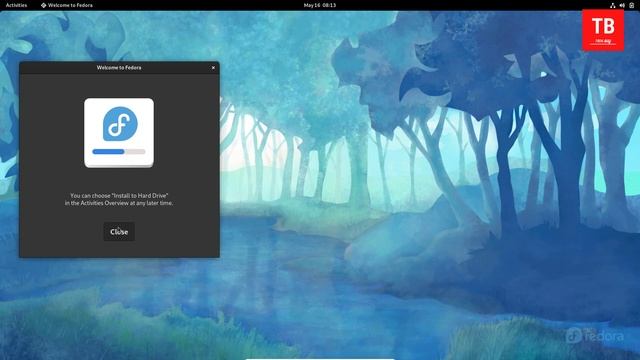The width and height of the screenshot is (640, 360).
Task: Click the Fedora installer logo image
Action: pos(119,133)
